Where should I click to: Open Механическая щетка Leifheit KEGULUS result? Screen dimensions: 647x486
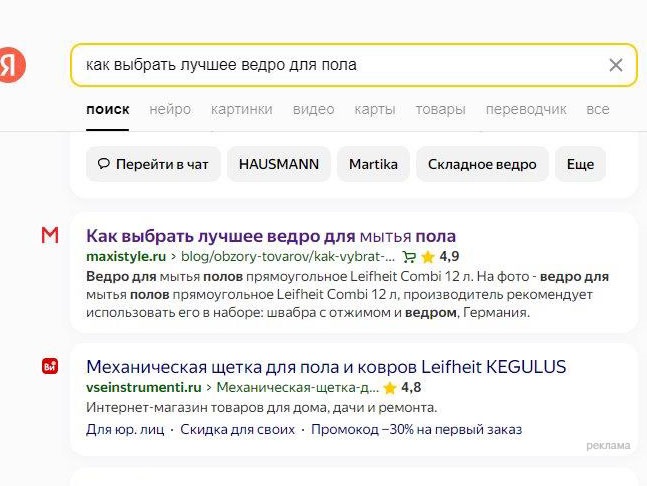pos(326,367)
